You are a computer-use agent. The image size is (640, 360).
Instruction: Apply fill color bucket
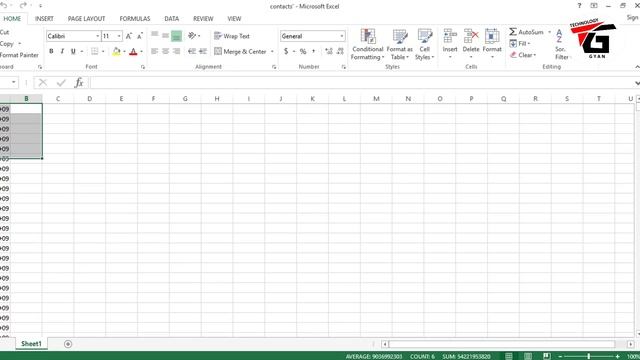coord(116,51)
